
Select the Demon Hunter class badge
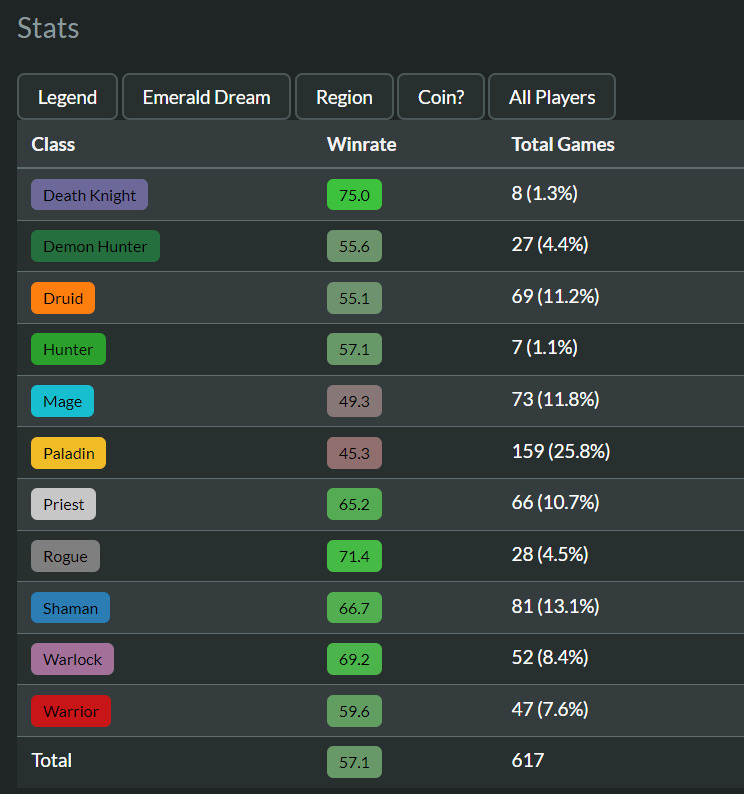click(95, 246)
